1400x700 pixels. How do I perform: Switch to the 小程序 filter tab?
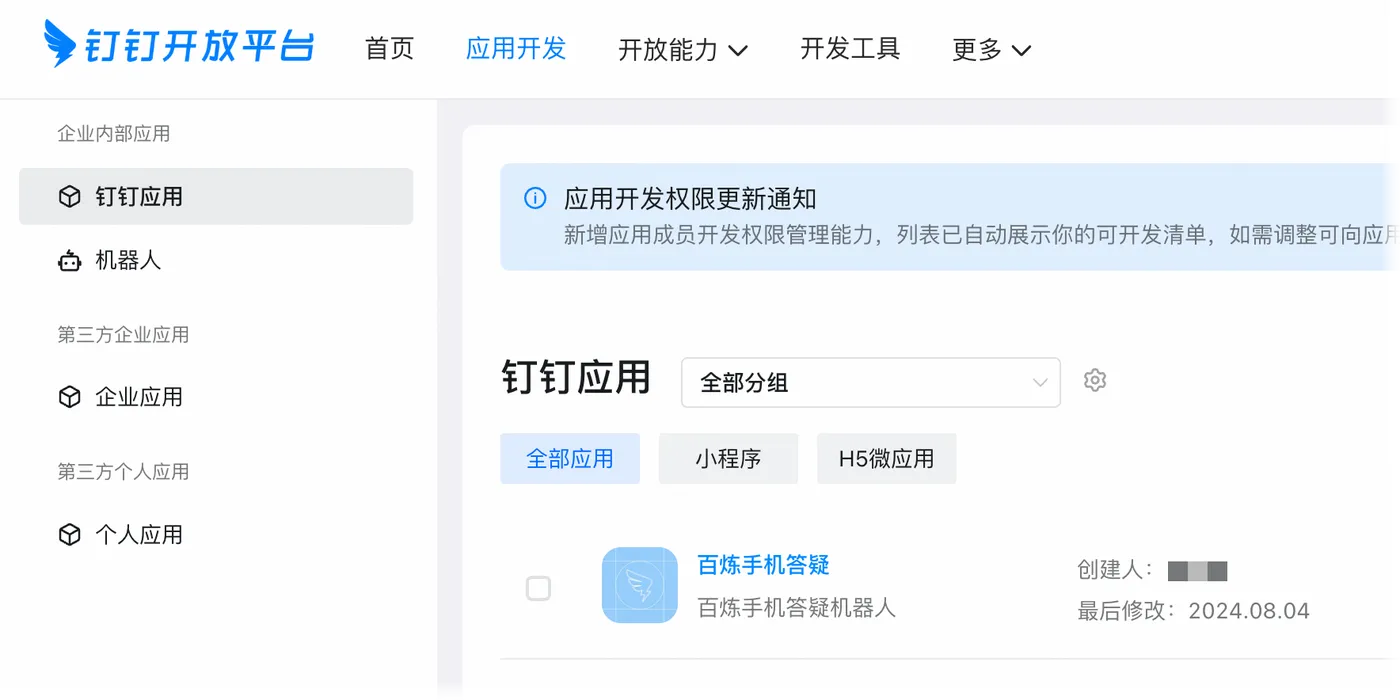728,459
